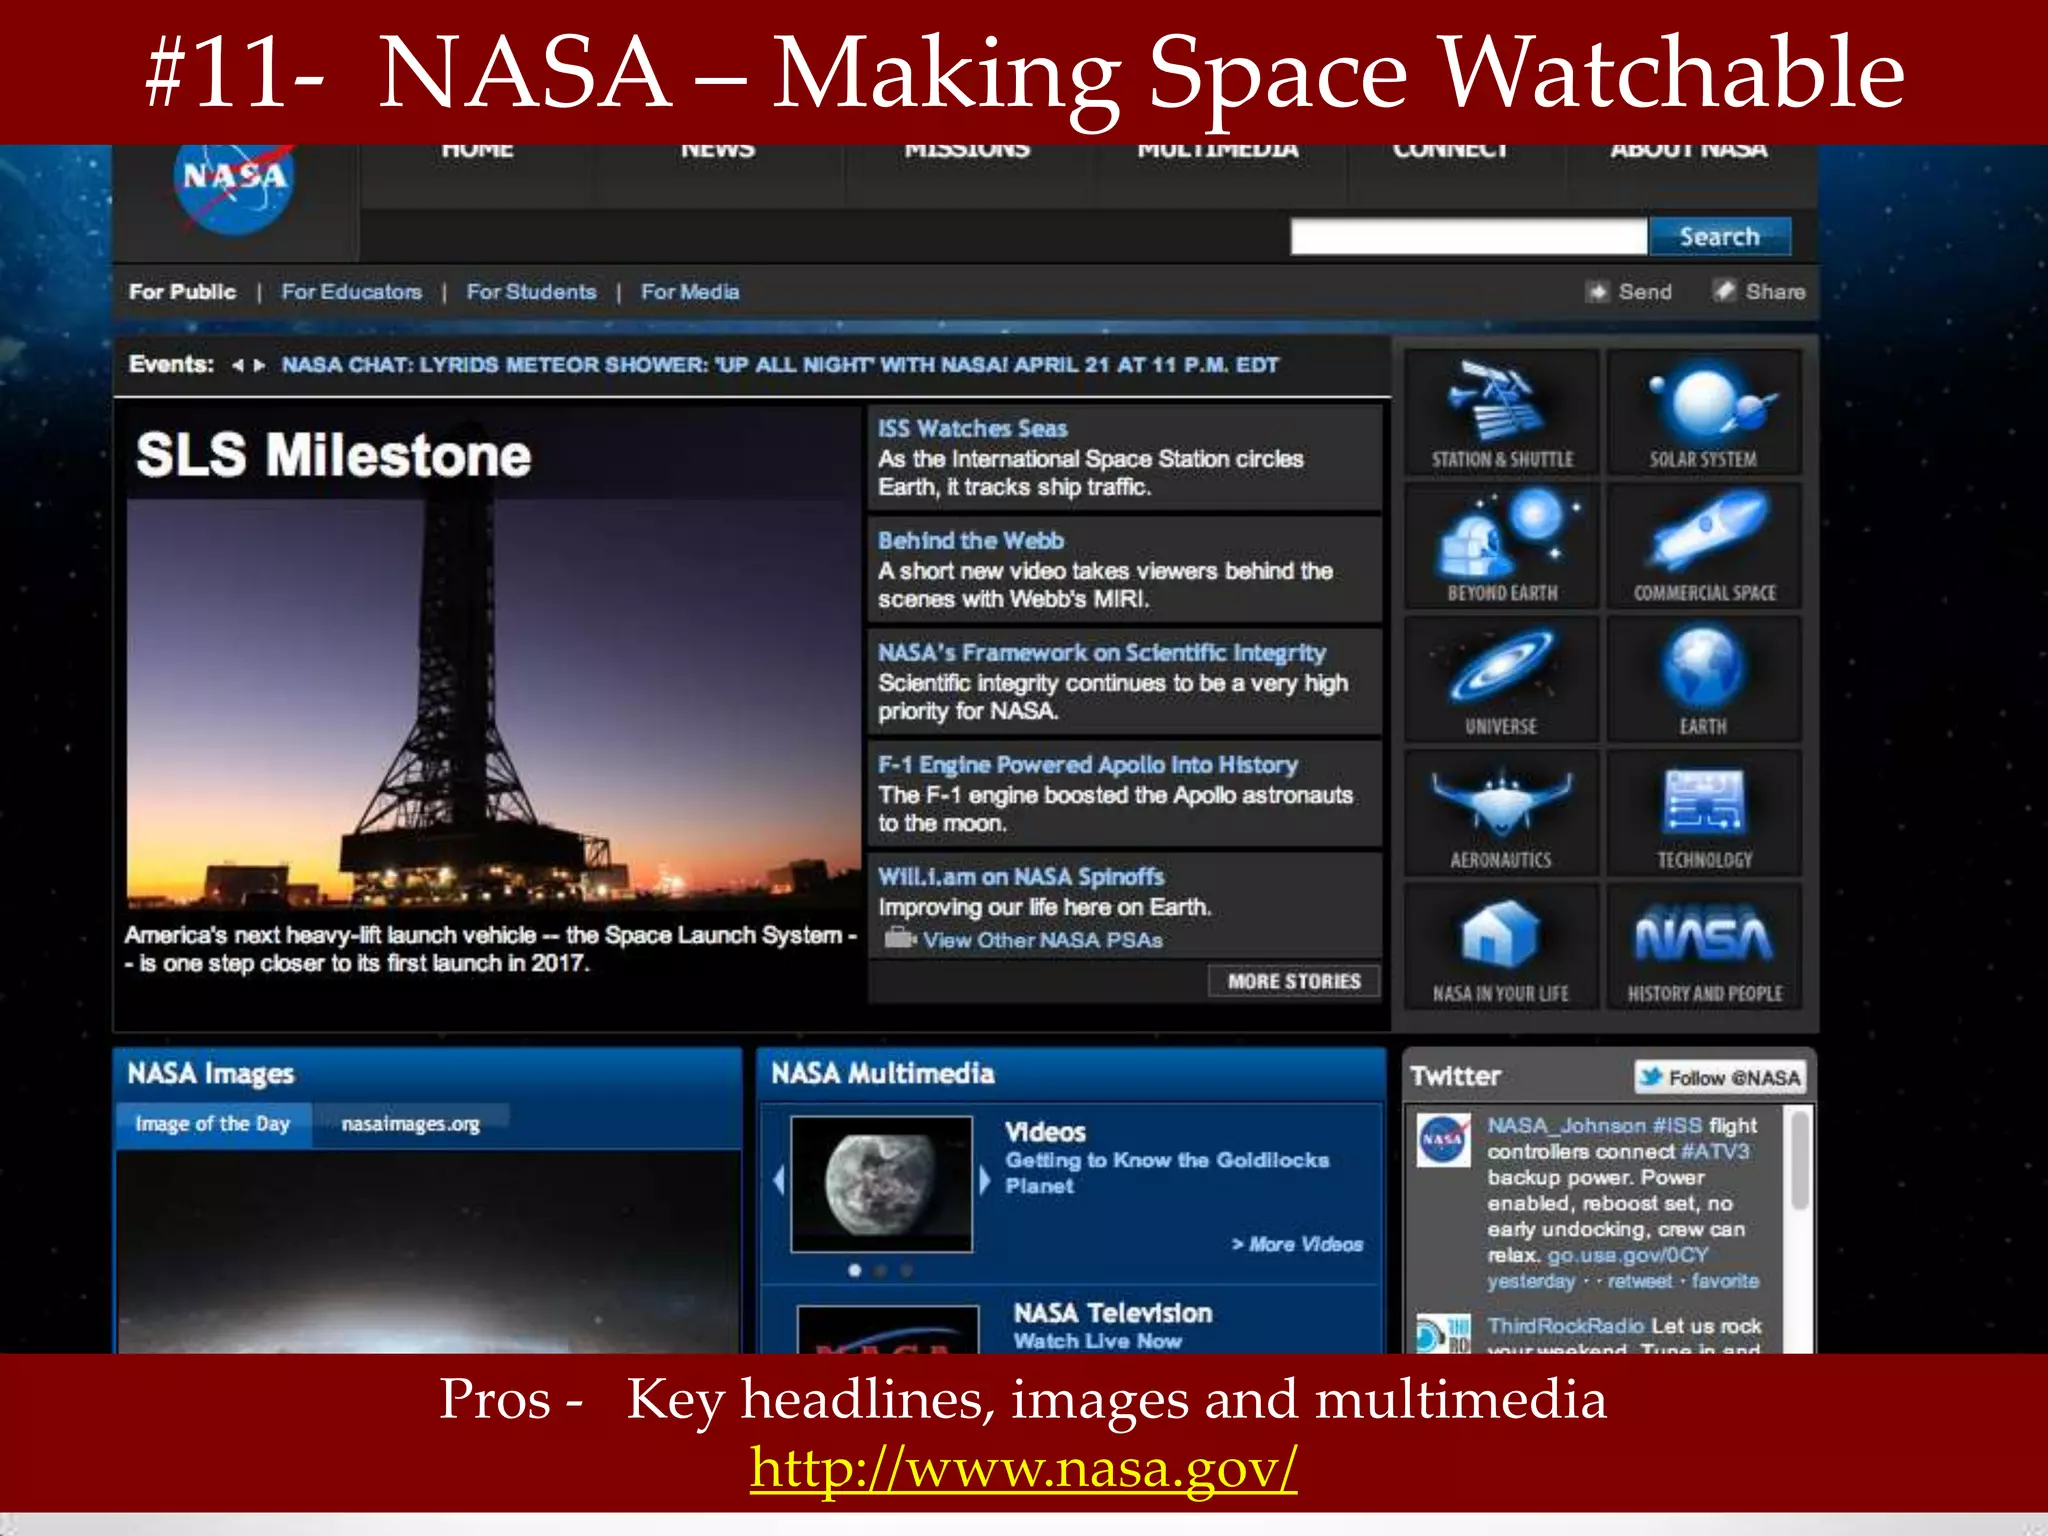Click the NASA meatball logo

click(234, 188)
